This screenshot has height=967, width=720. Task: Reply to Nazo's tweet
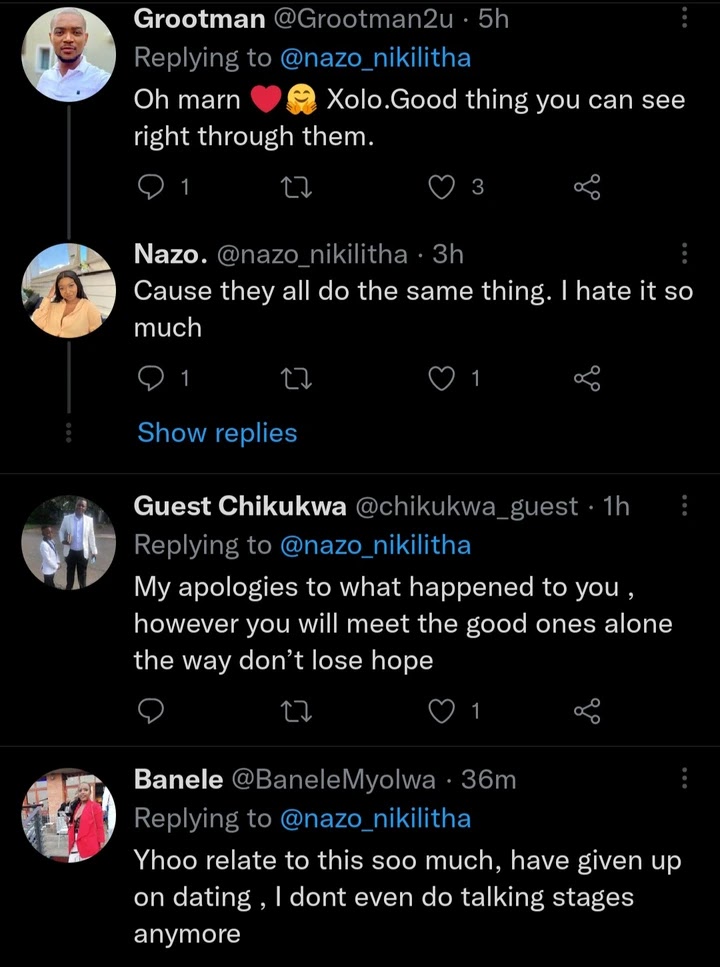click(148, 378)
